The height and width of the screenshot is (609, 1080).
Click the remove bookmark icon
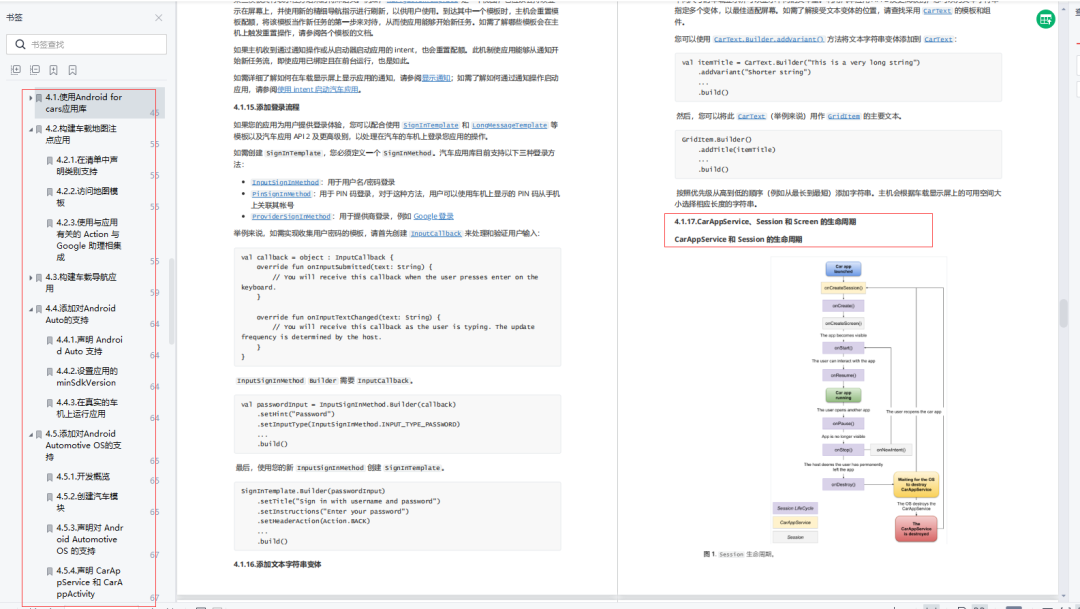[x=72, y=70]
